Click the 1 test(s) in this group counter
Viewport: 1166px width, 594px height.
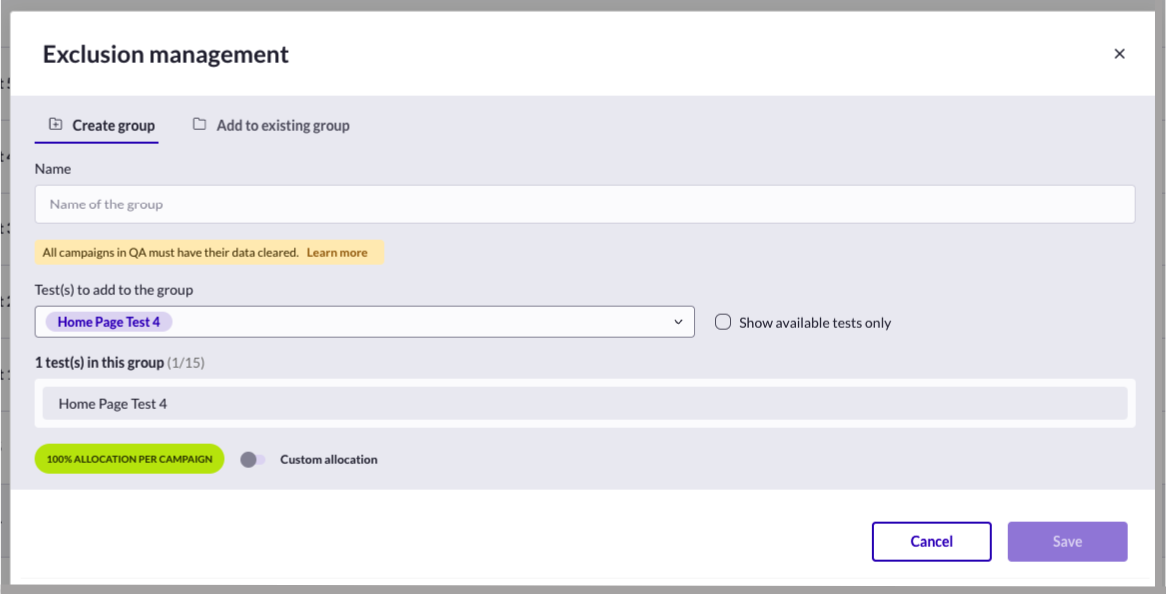120,364
